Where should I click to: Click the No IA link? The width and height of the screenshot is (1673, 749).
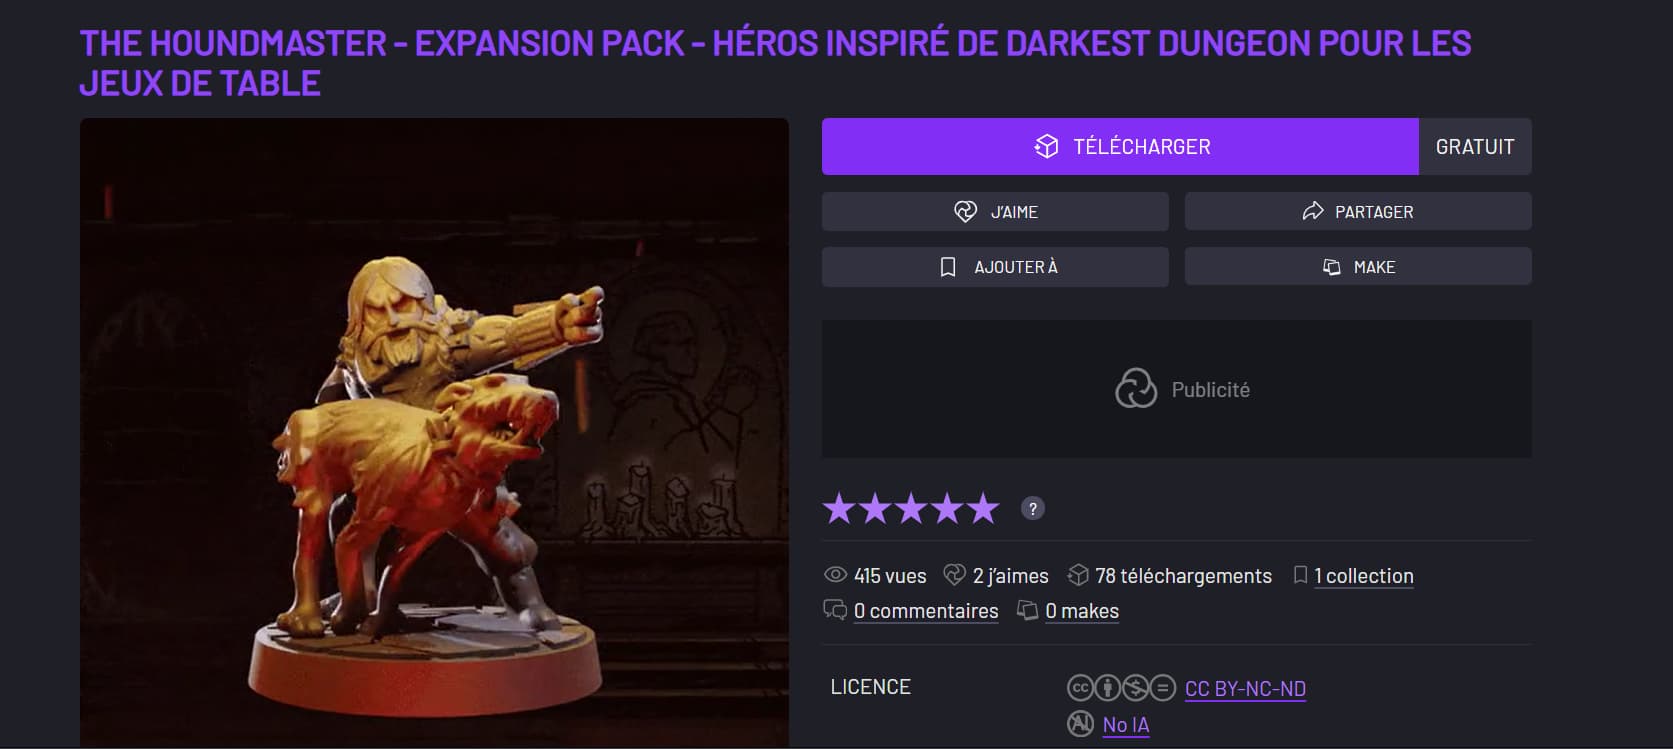[x=1126, y=725]
